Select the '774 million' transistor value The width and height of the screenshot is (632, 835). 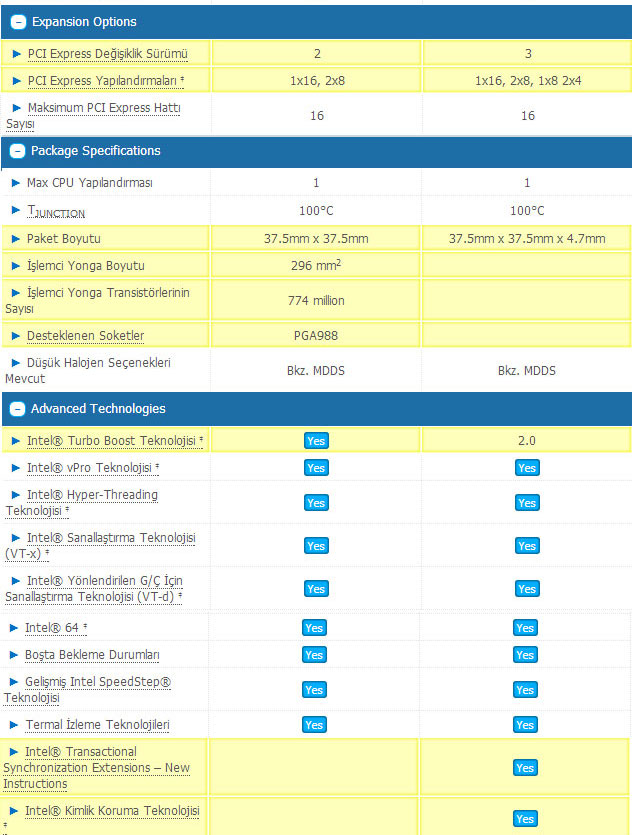[x=316, y=301]
